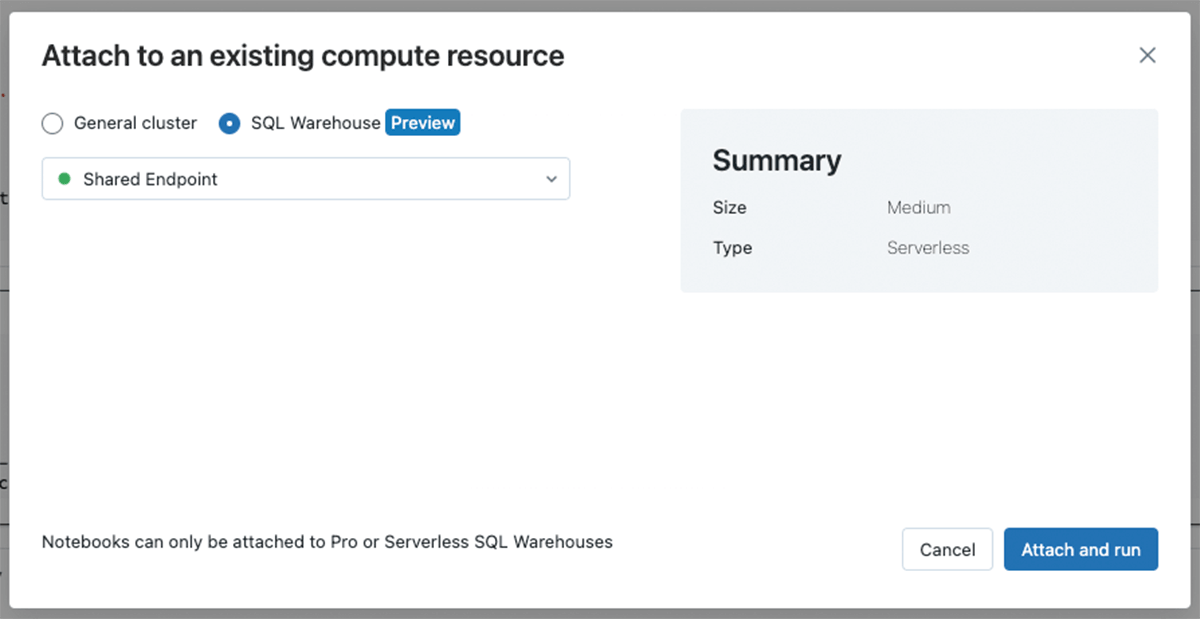Click the dropdown chevron arrow
1200x619 pixels.
tap(551, 180)
